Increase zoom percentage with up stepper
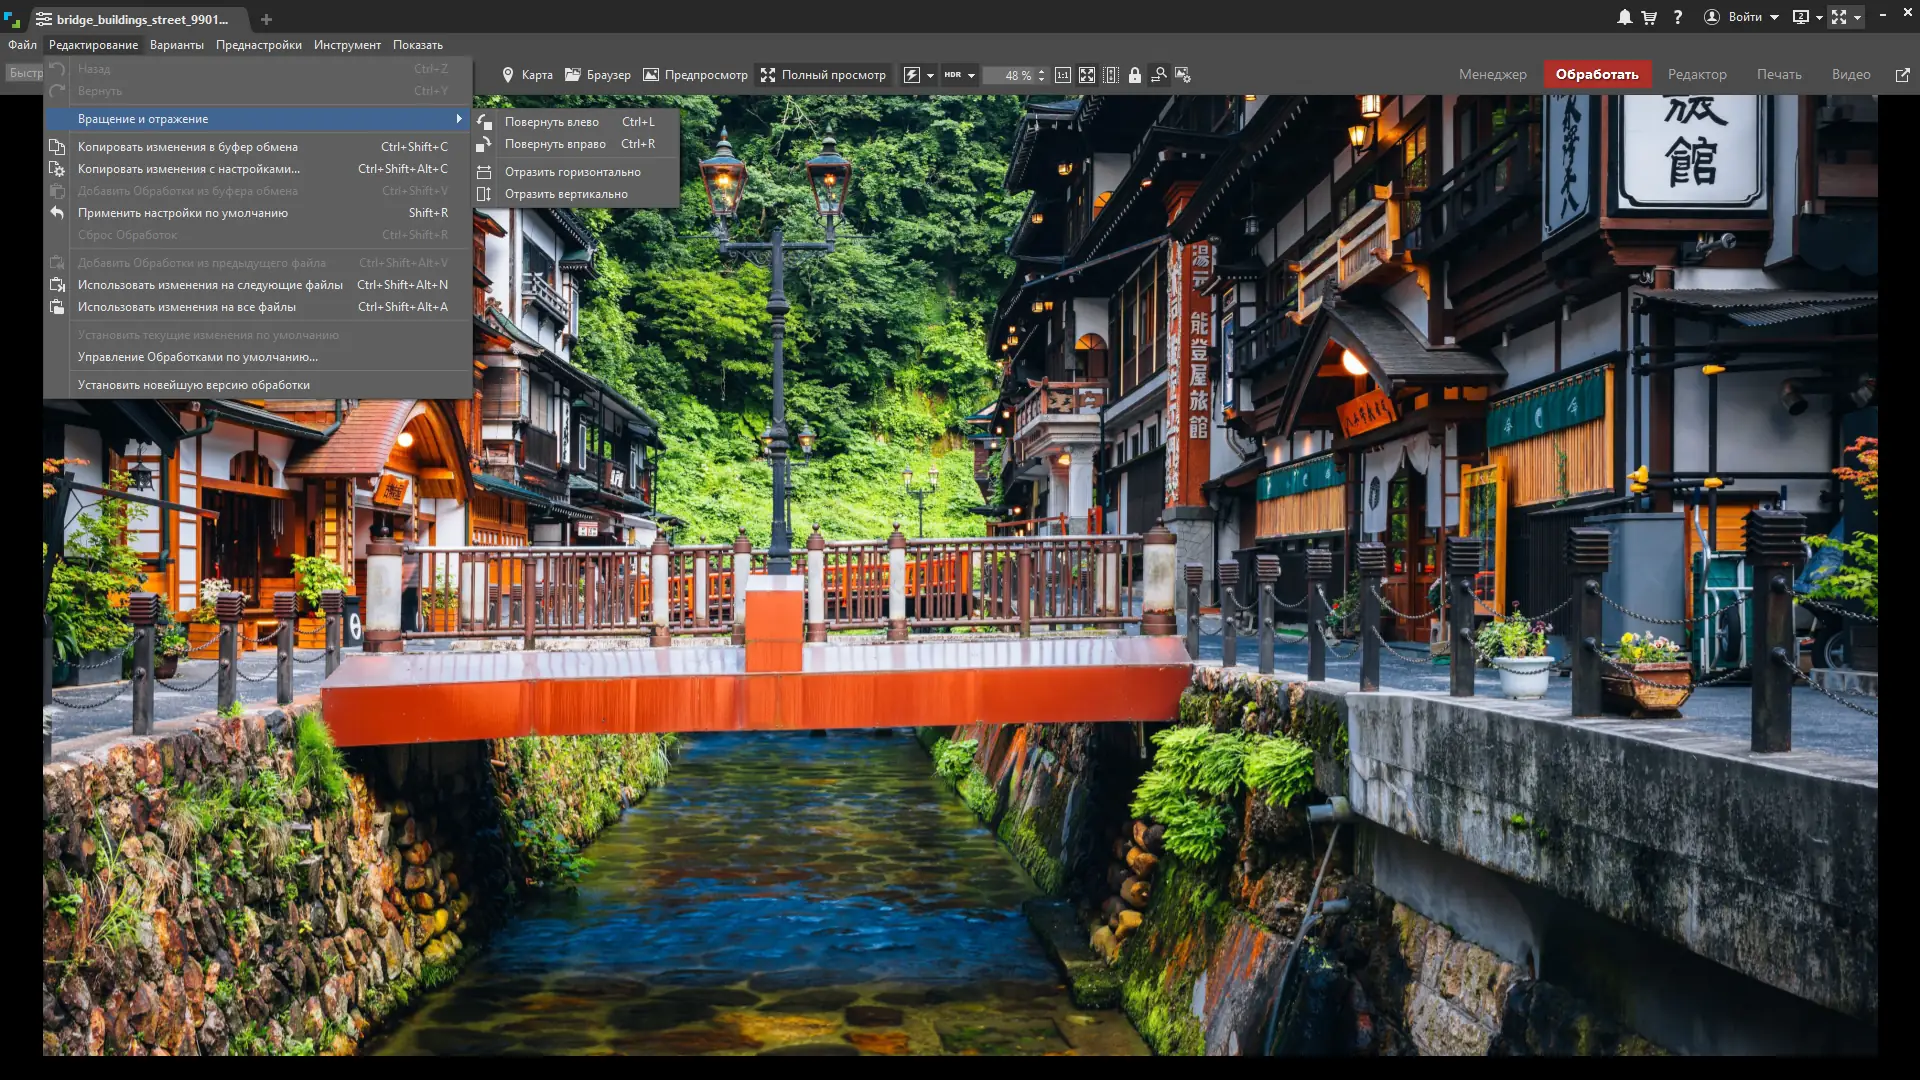 (x=1042, y=70)
